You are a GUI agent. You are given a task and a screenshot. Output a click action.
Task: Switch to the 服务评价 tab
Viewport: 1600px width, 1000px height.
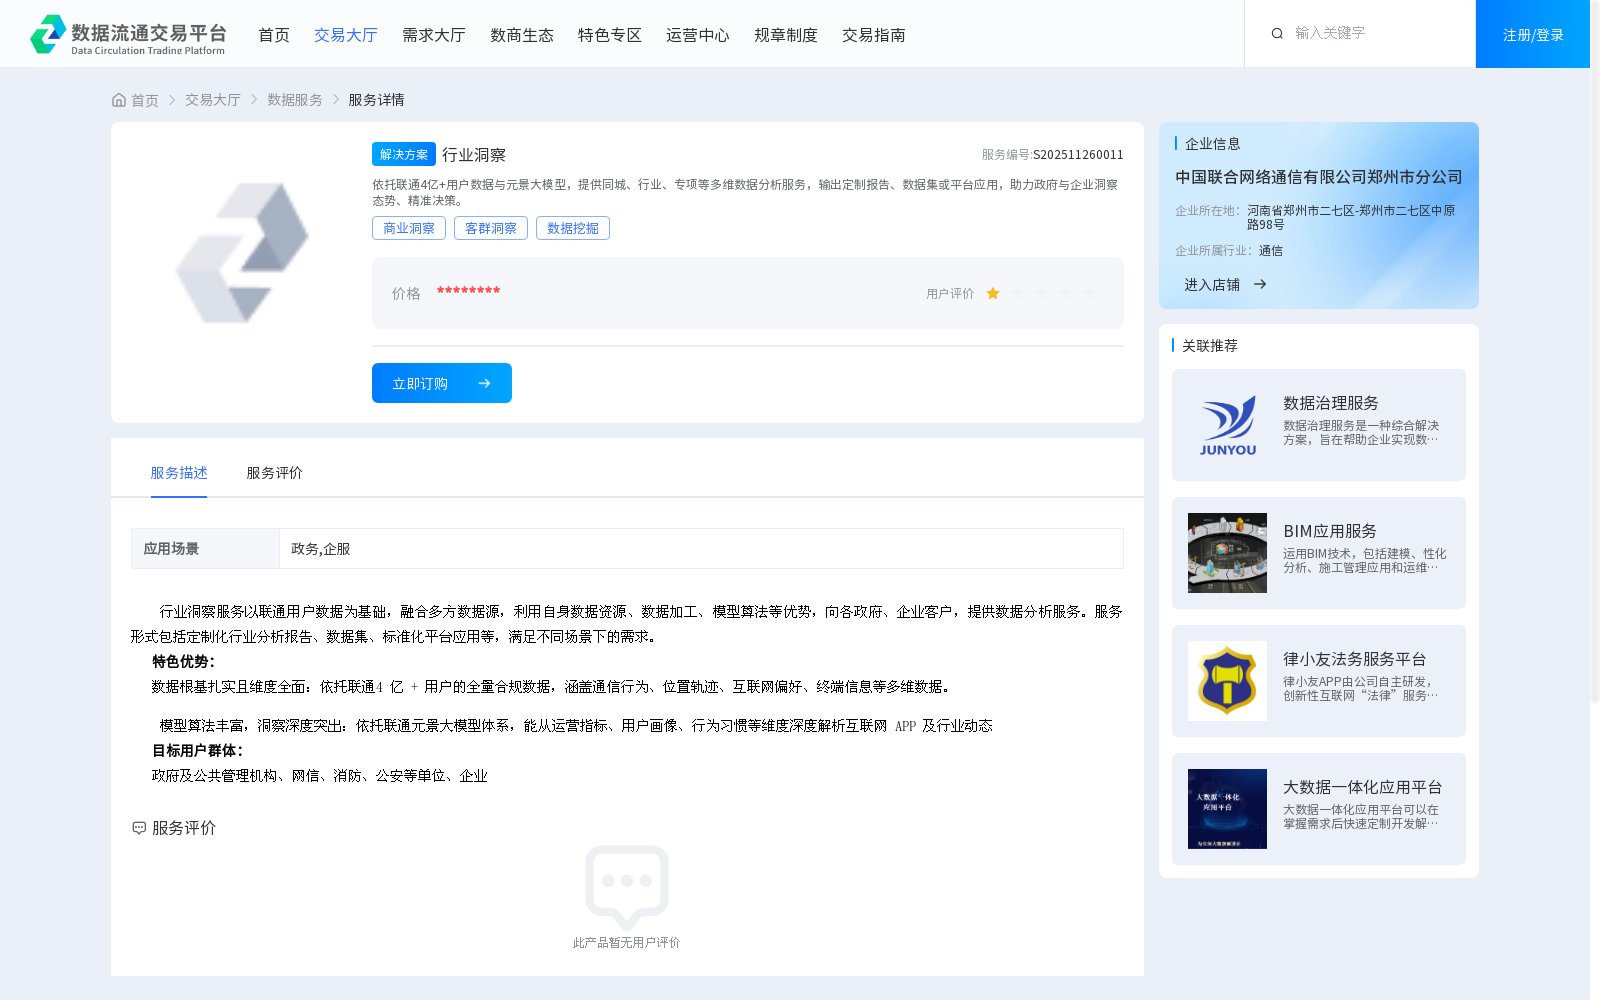point(275,473)
